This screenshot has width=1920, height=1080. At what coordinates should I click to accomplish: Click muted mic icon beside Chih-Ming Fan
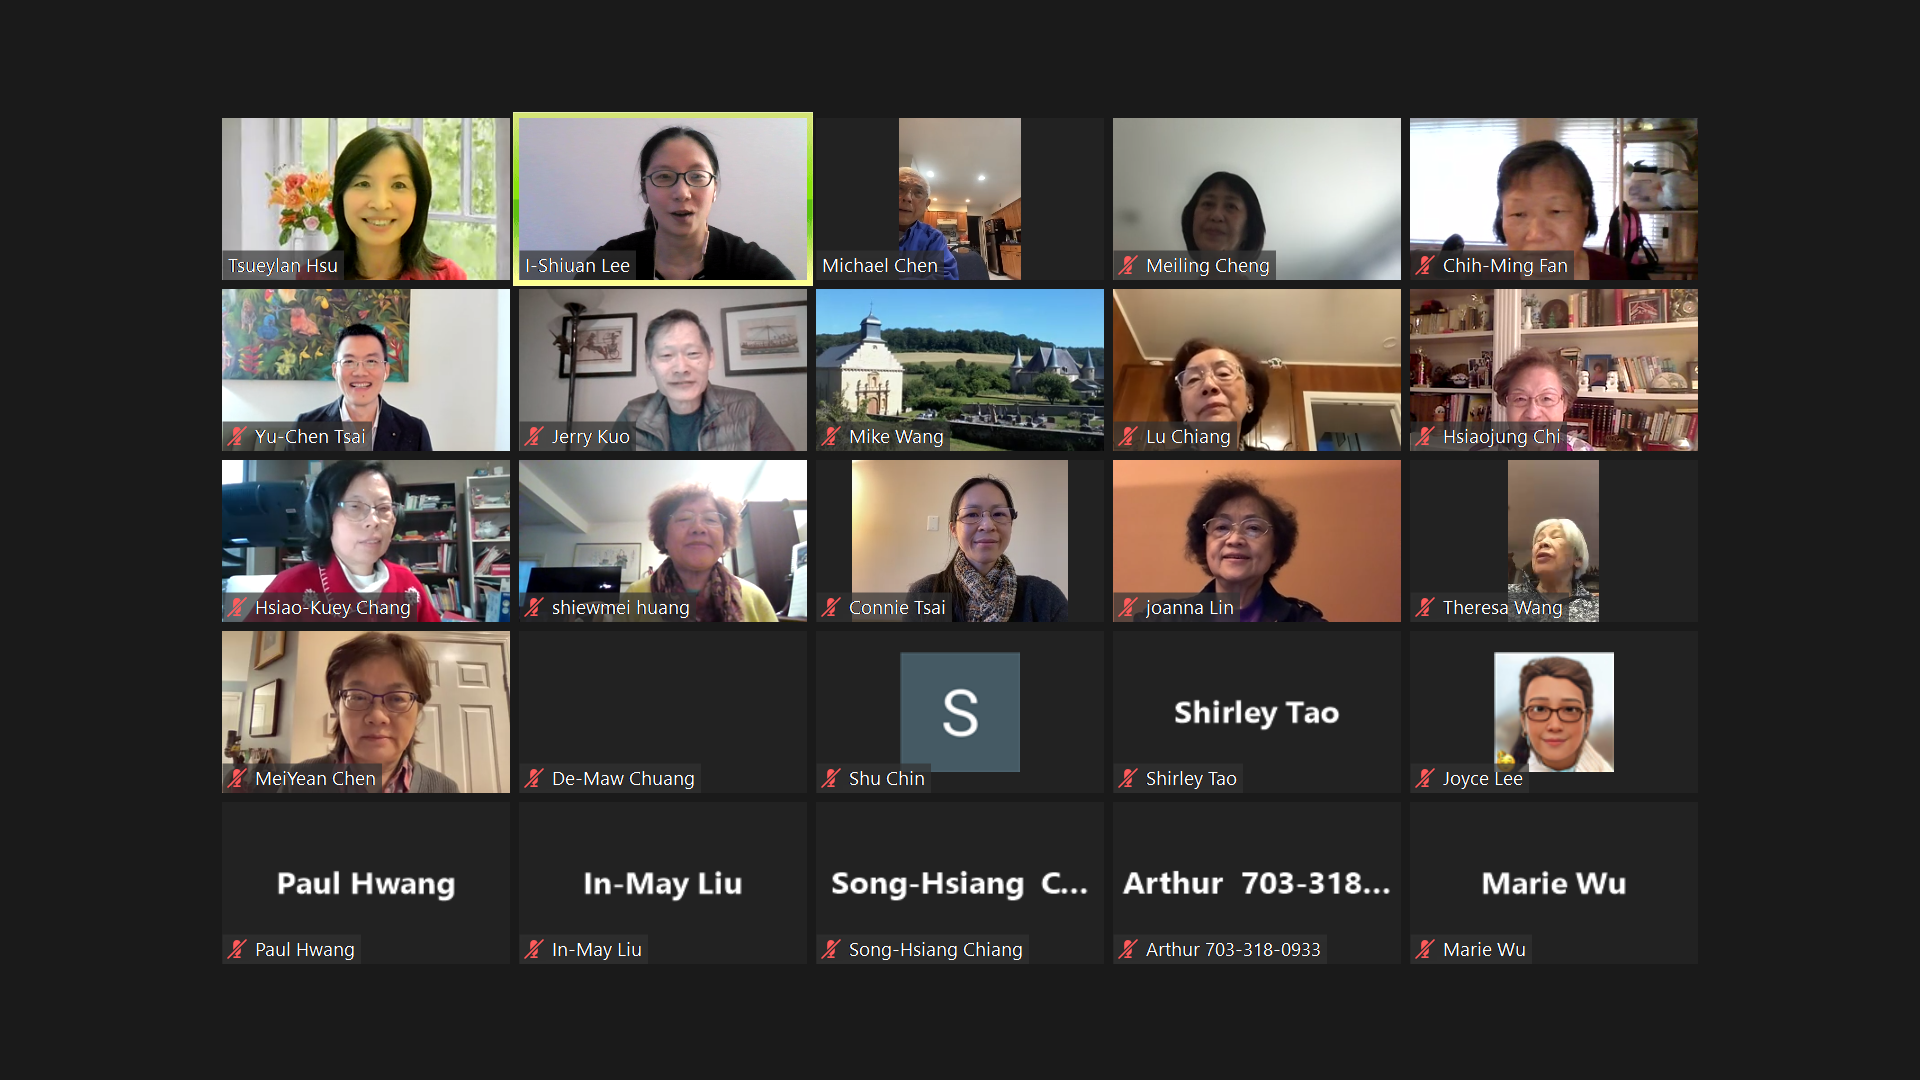pos(1426,266)
